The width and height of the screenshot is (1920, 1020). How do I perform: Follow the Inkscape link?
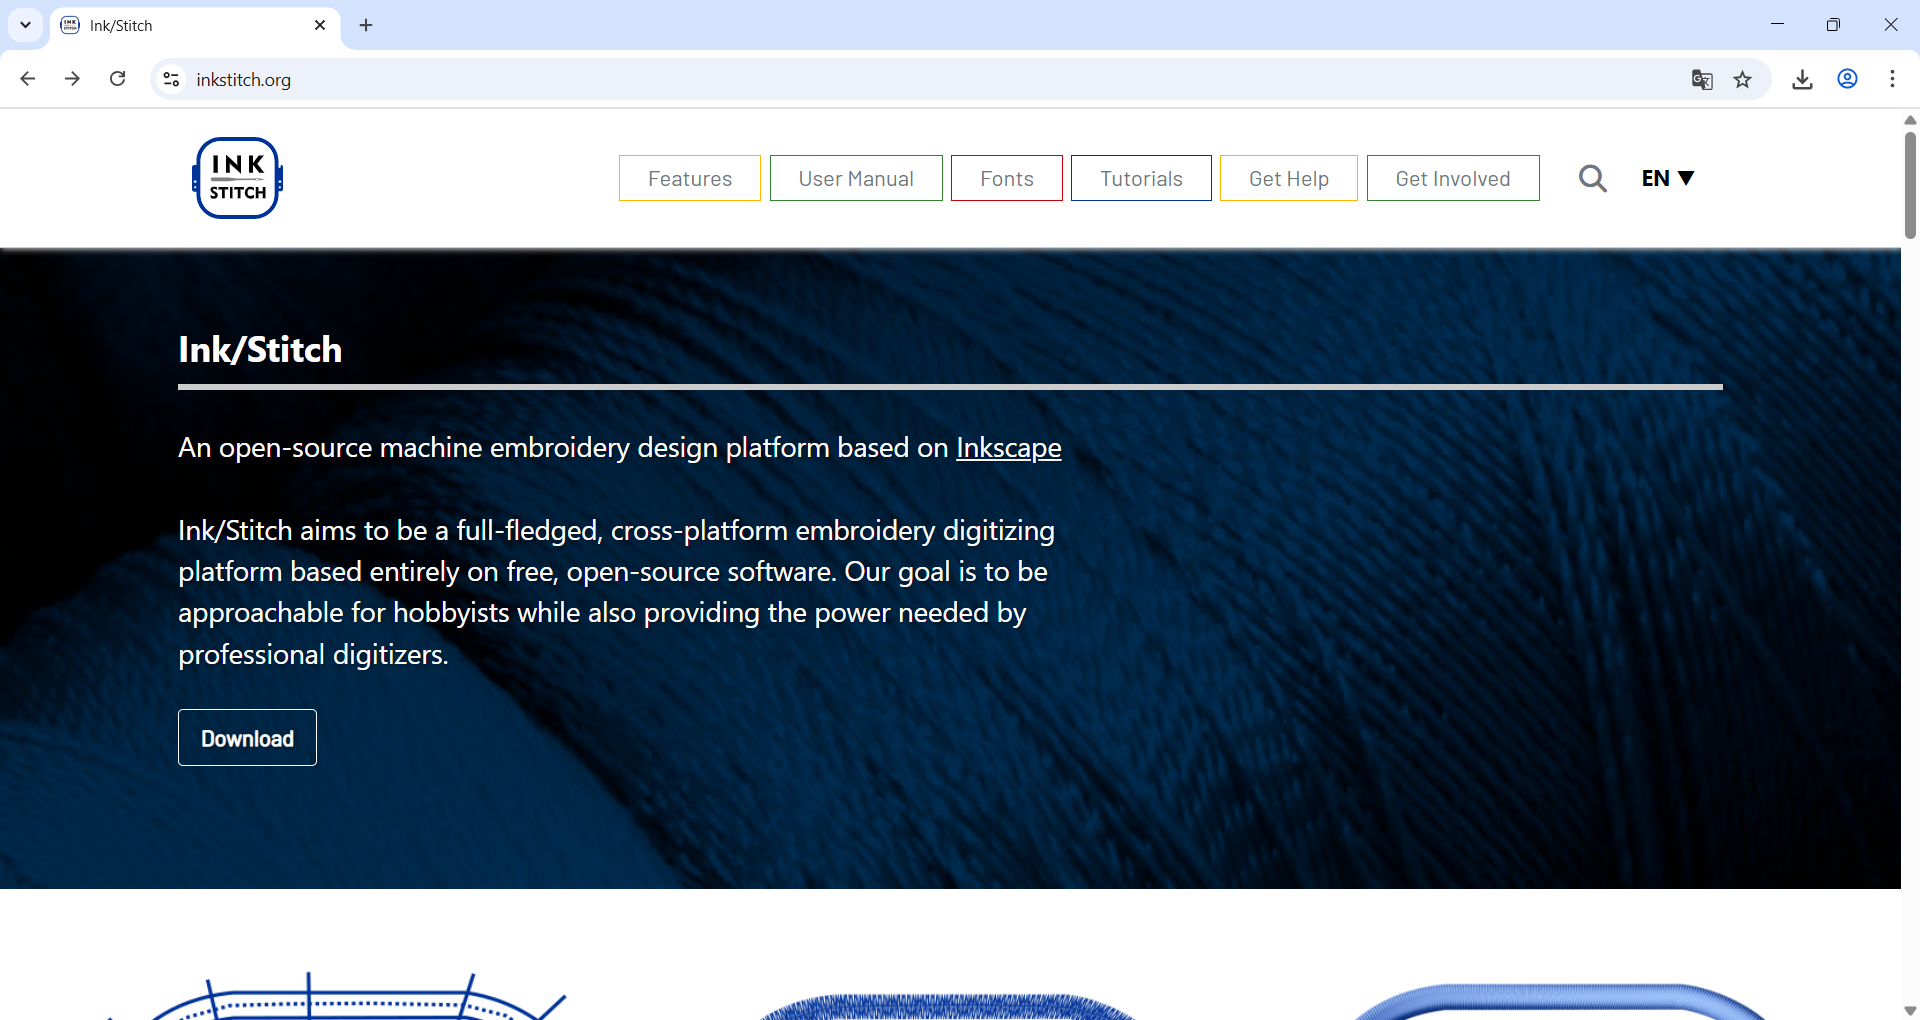(1008, 448)
